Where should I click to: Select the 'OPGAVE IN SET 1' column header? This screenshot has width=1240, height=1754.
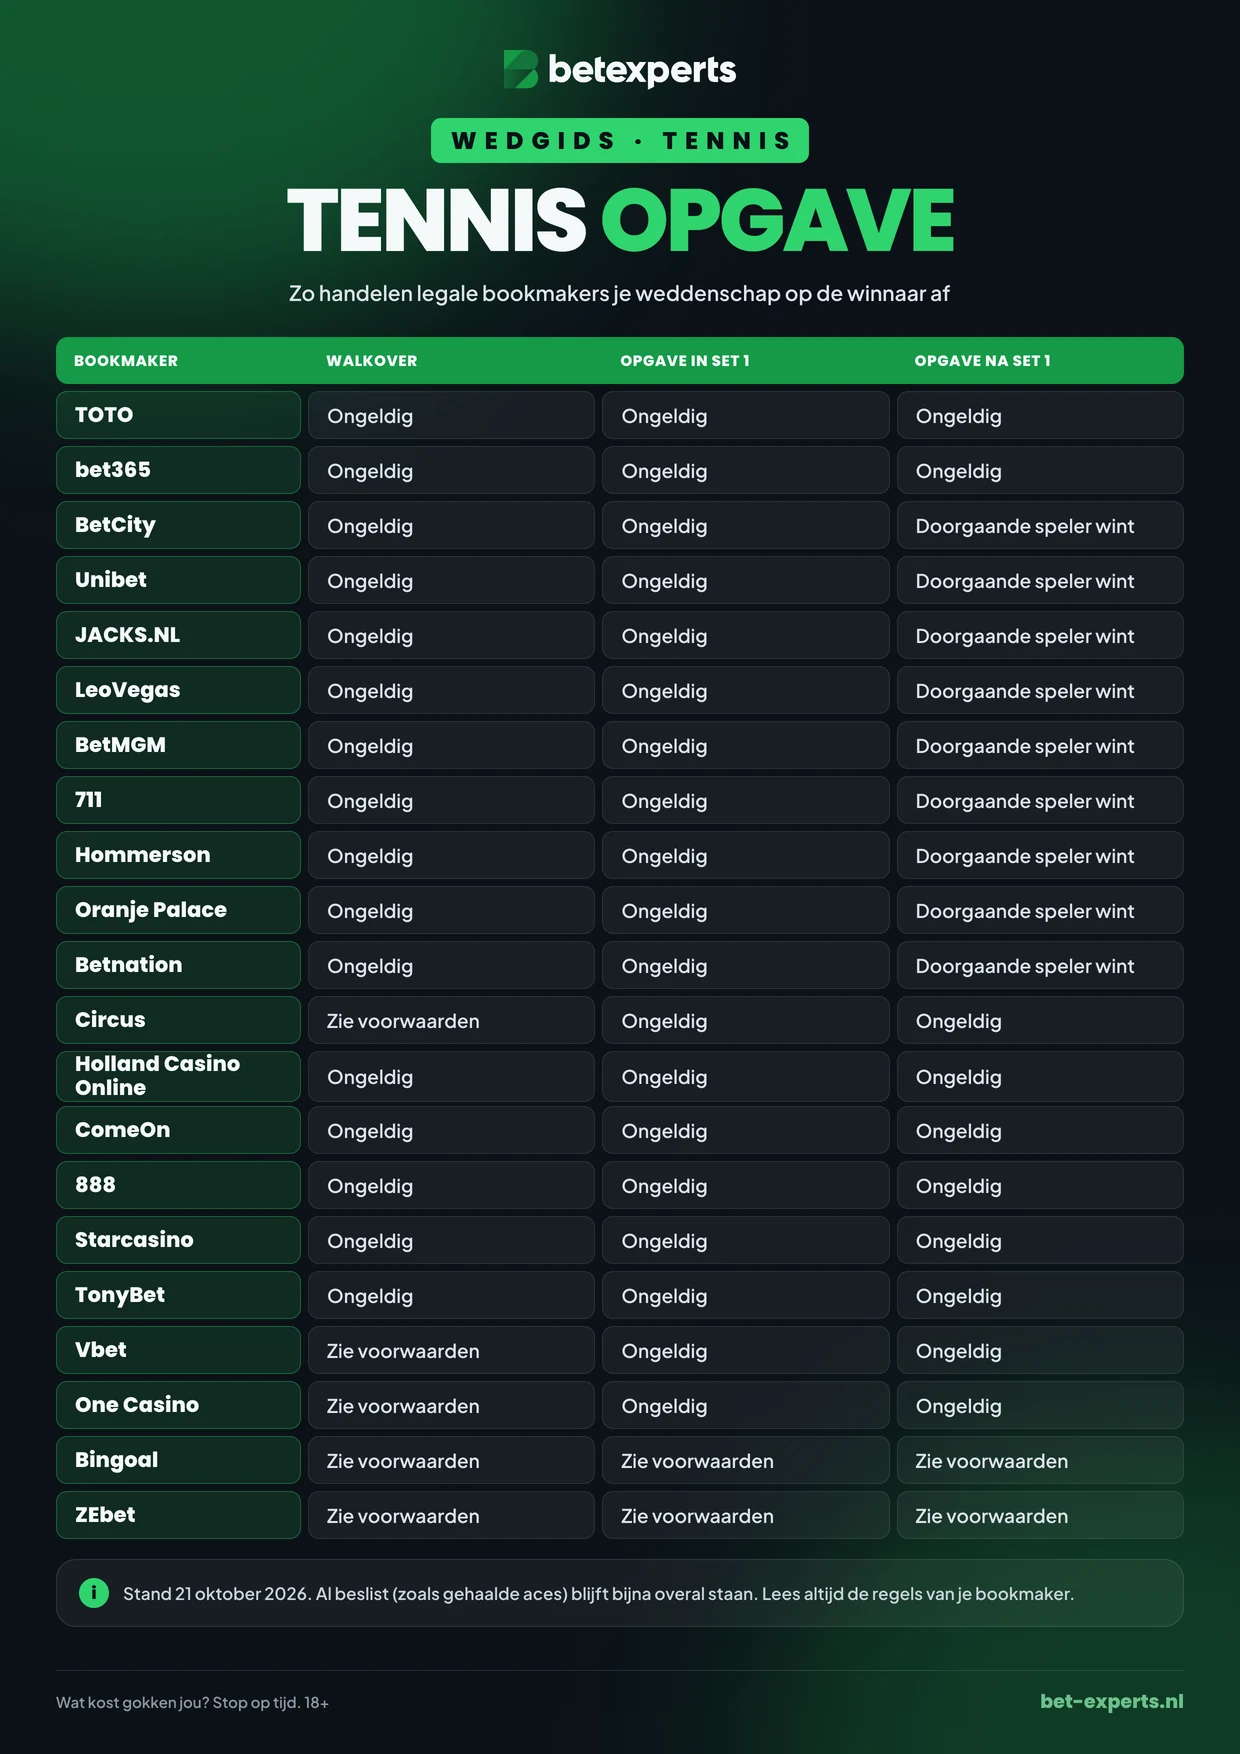685,361
